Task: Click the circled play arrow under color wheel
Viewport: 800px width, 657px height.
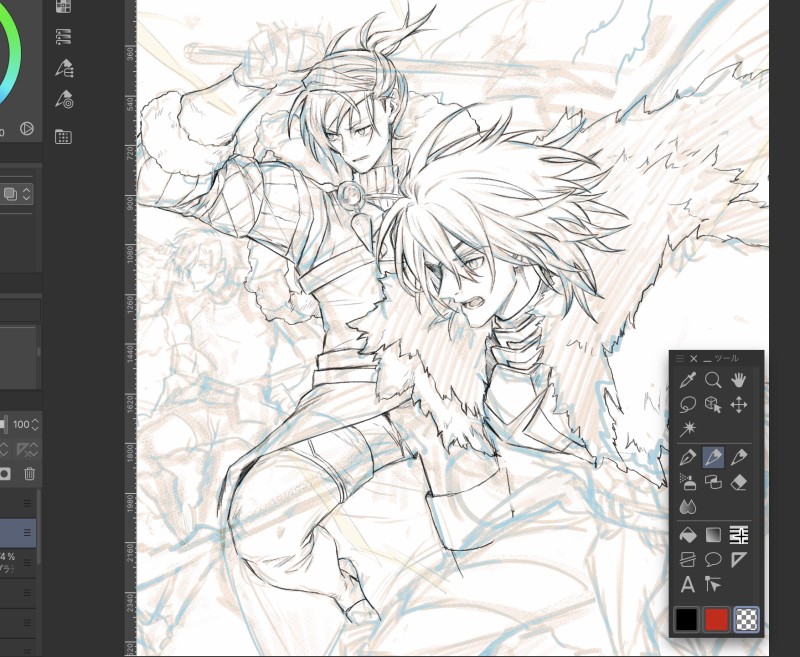Action: (27, 129)
